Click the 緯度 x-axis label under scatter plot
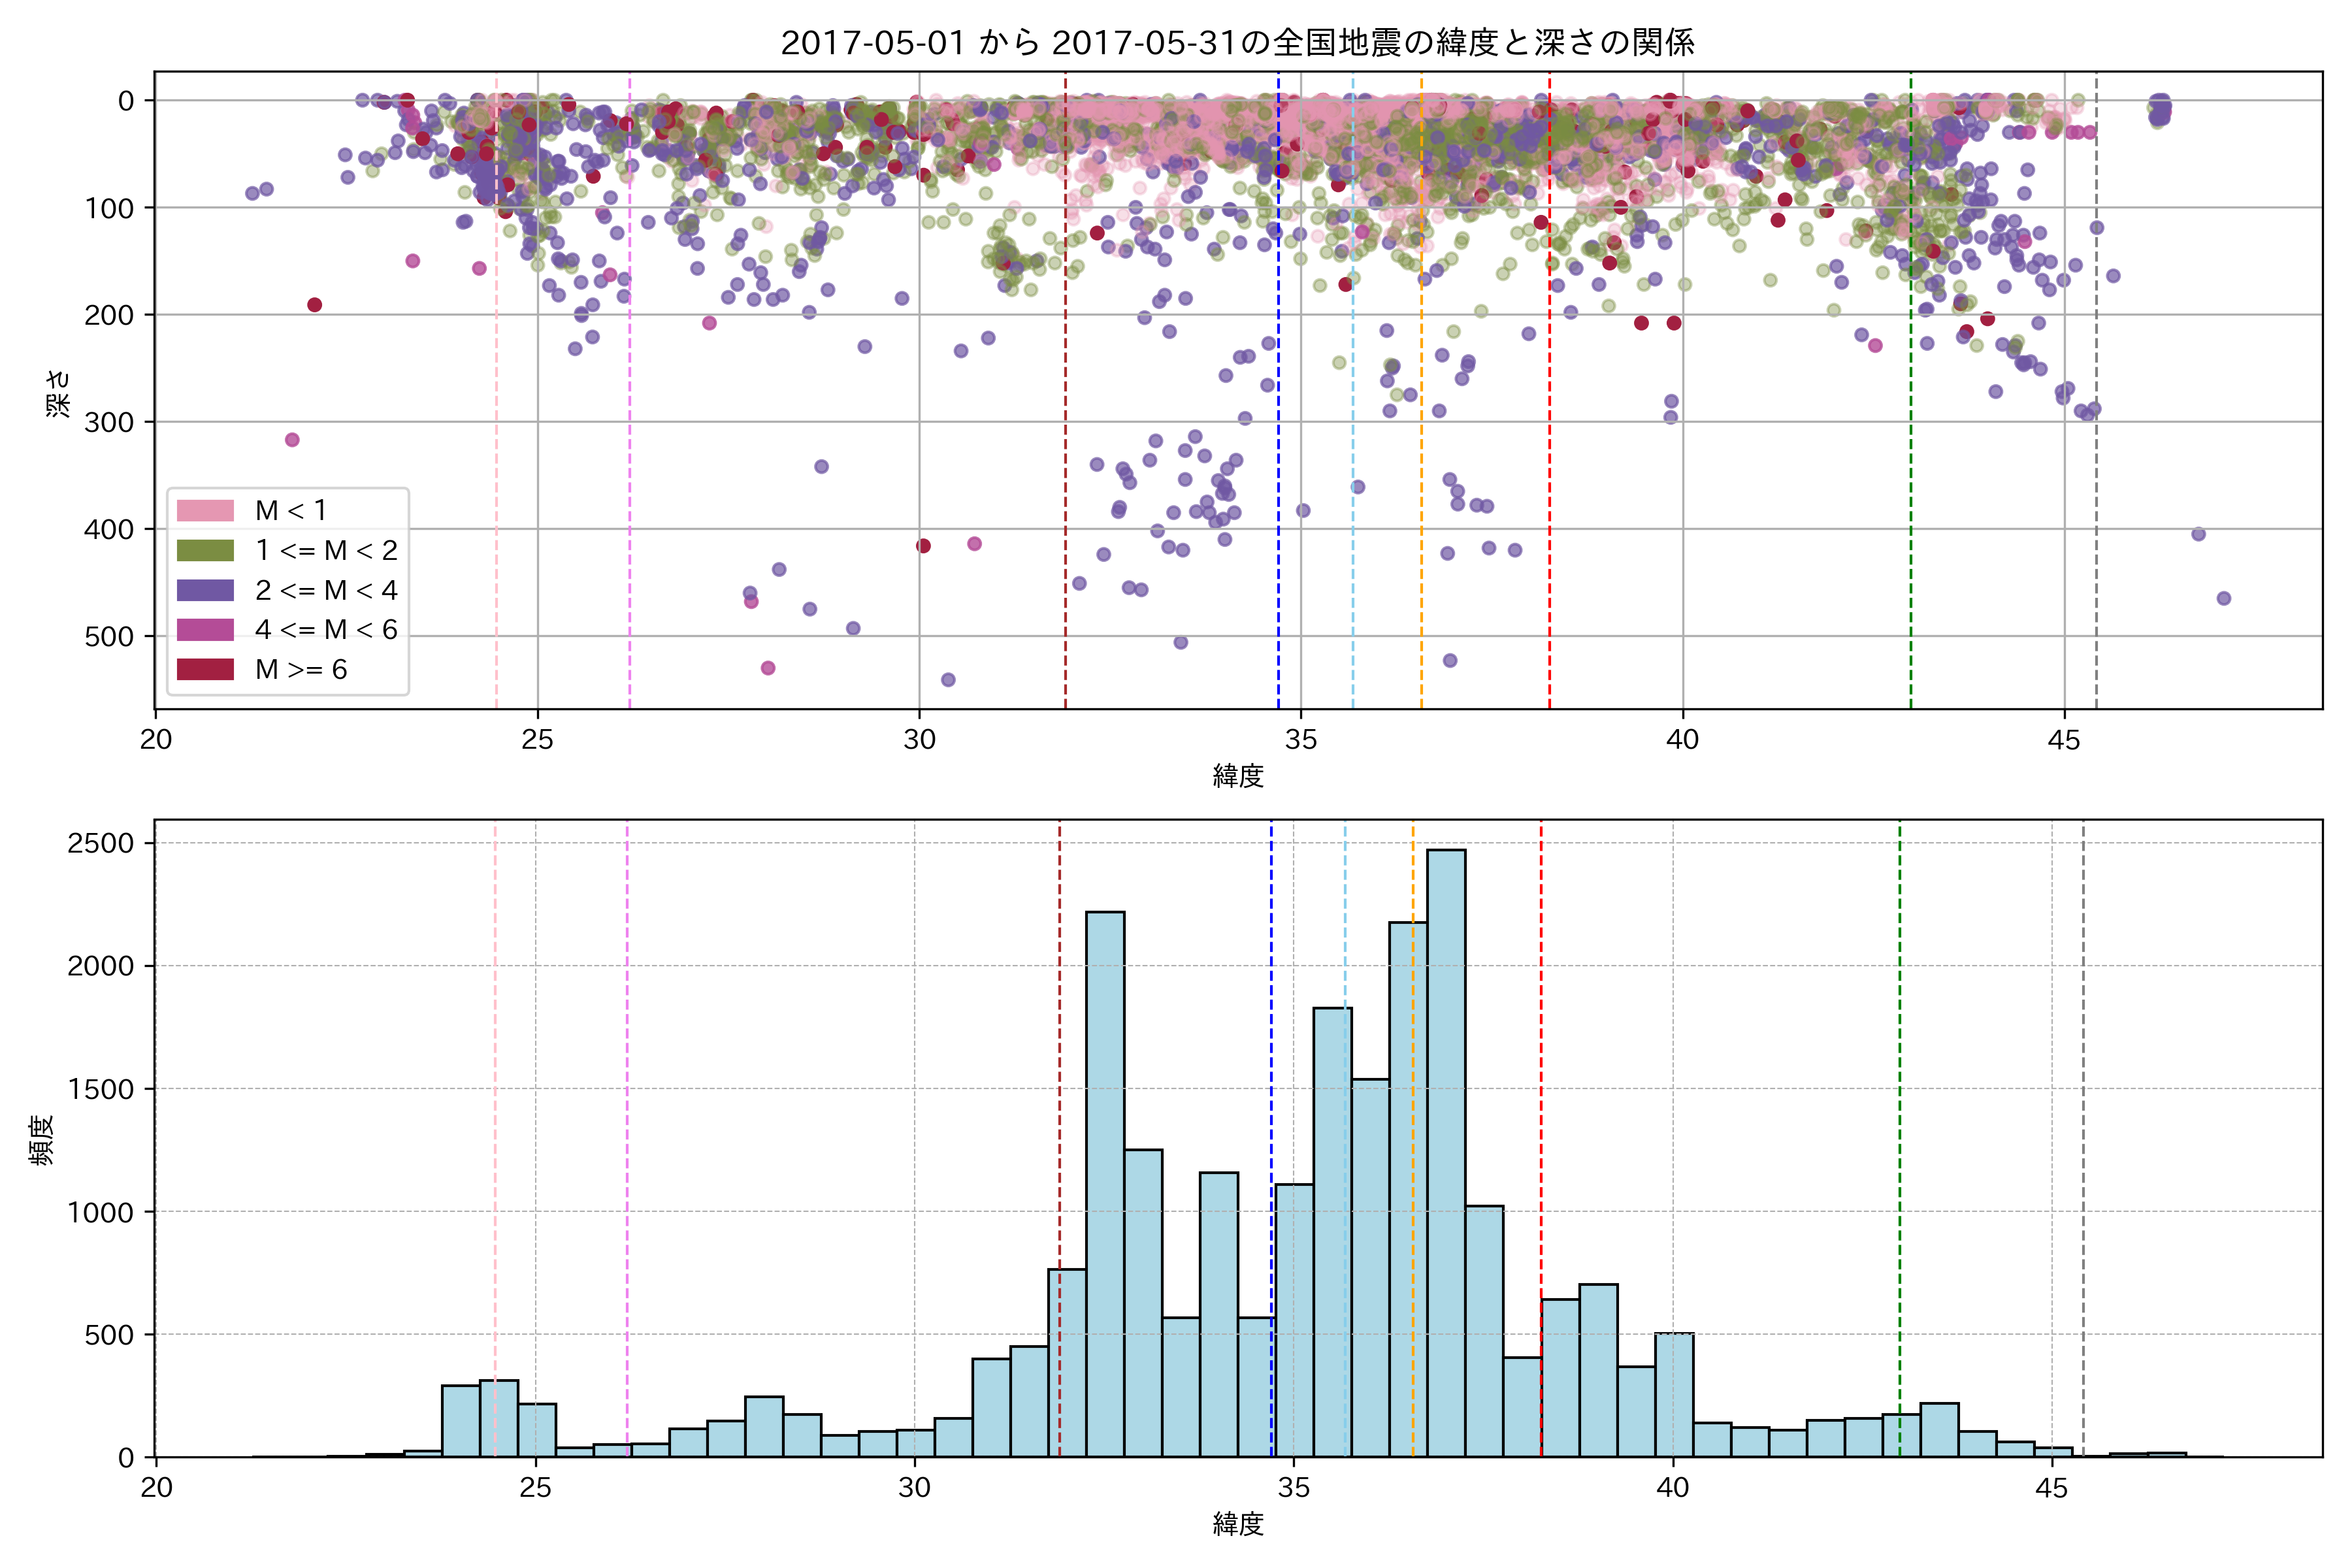2352x1568 pixels. click(1238, 776)
